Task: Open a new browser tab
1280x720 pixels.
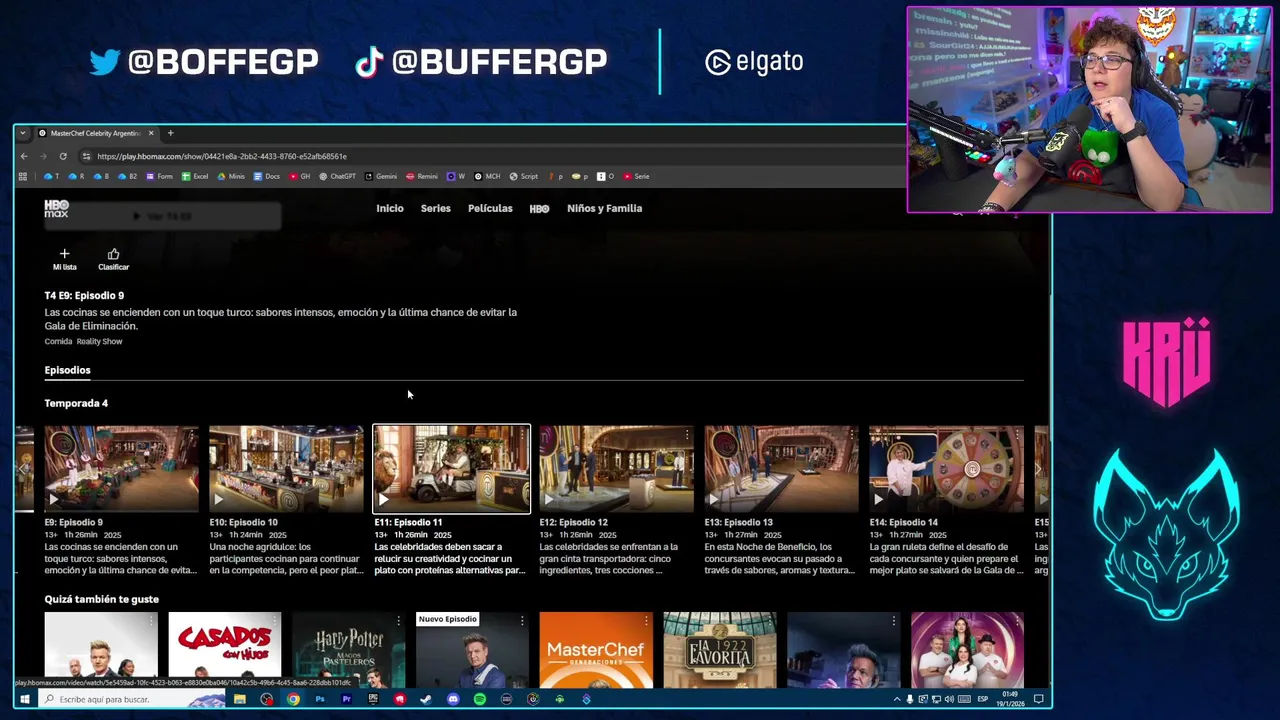Action: [x=170, y=133]
